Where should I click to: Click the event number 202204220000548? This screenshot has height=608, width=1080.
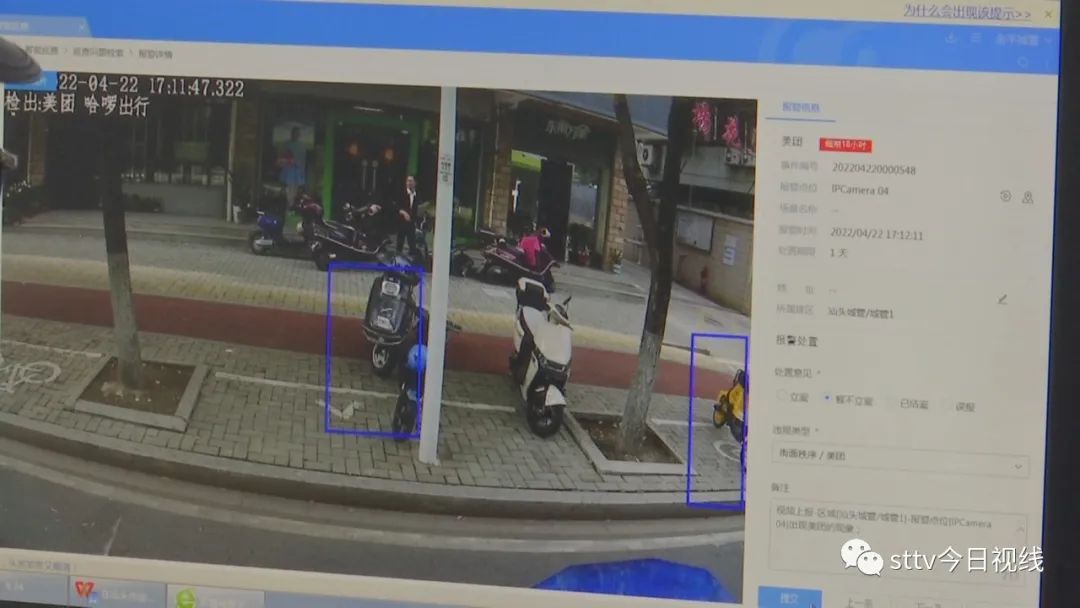tap(873, 169)
